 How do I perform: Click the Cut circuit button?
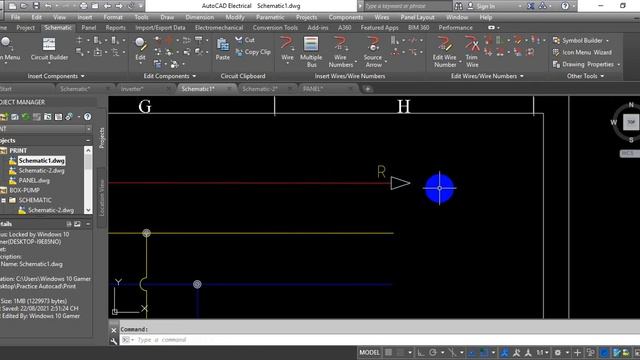point(245,40)
